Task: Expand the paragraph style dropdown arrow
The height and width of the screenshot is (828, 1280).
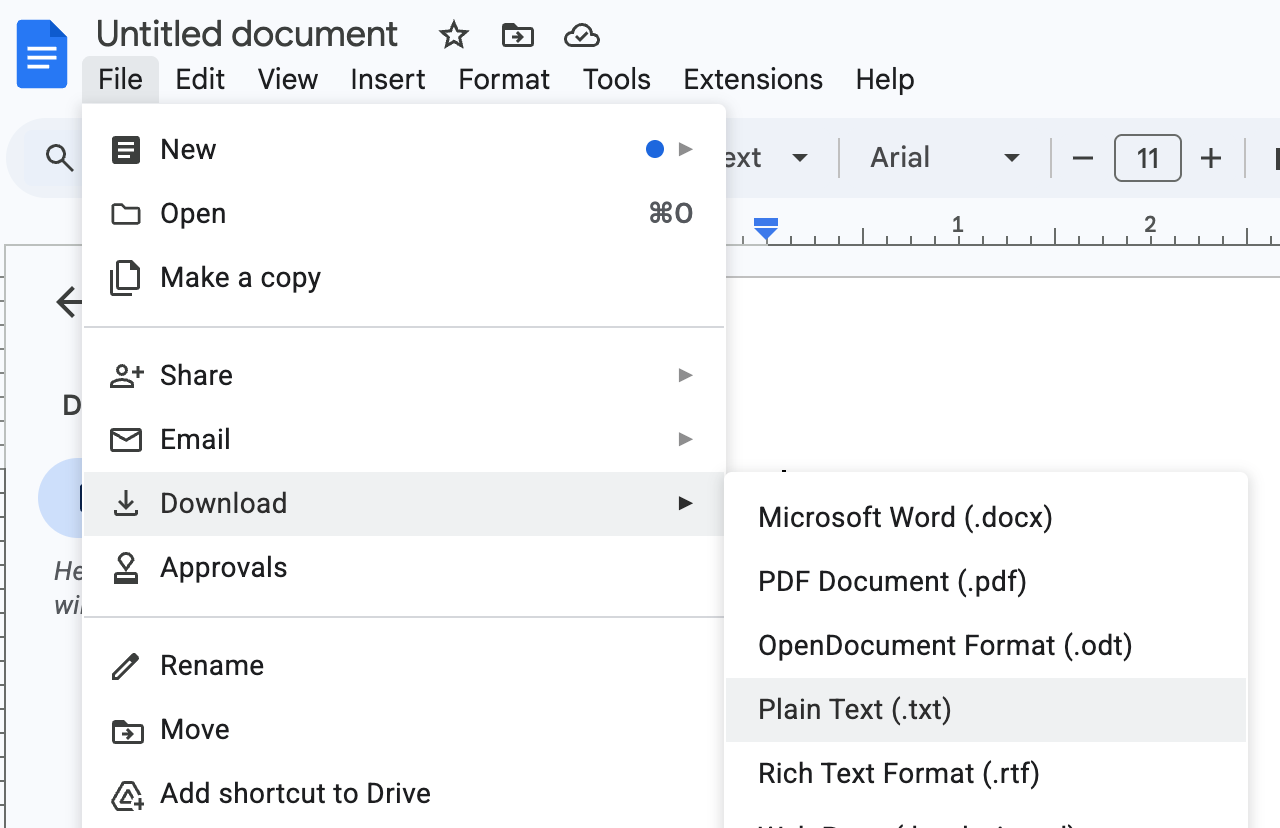Action: click(799, 158)
